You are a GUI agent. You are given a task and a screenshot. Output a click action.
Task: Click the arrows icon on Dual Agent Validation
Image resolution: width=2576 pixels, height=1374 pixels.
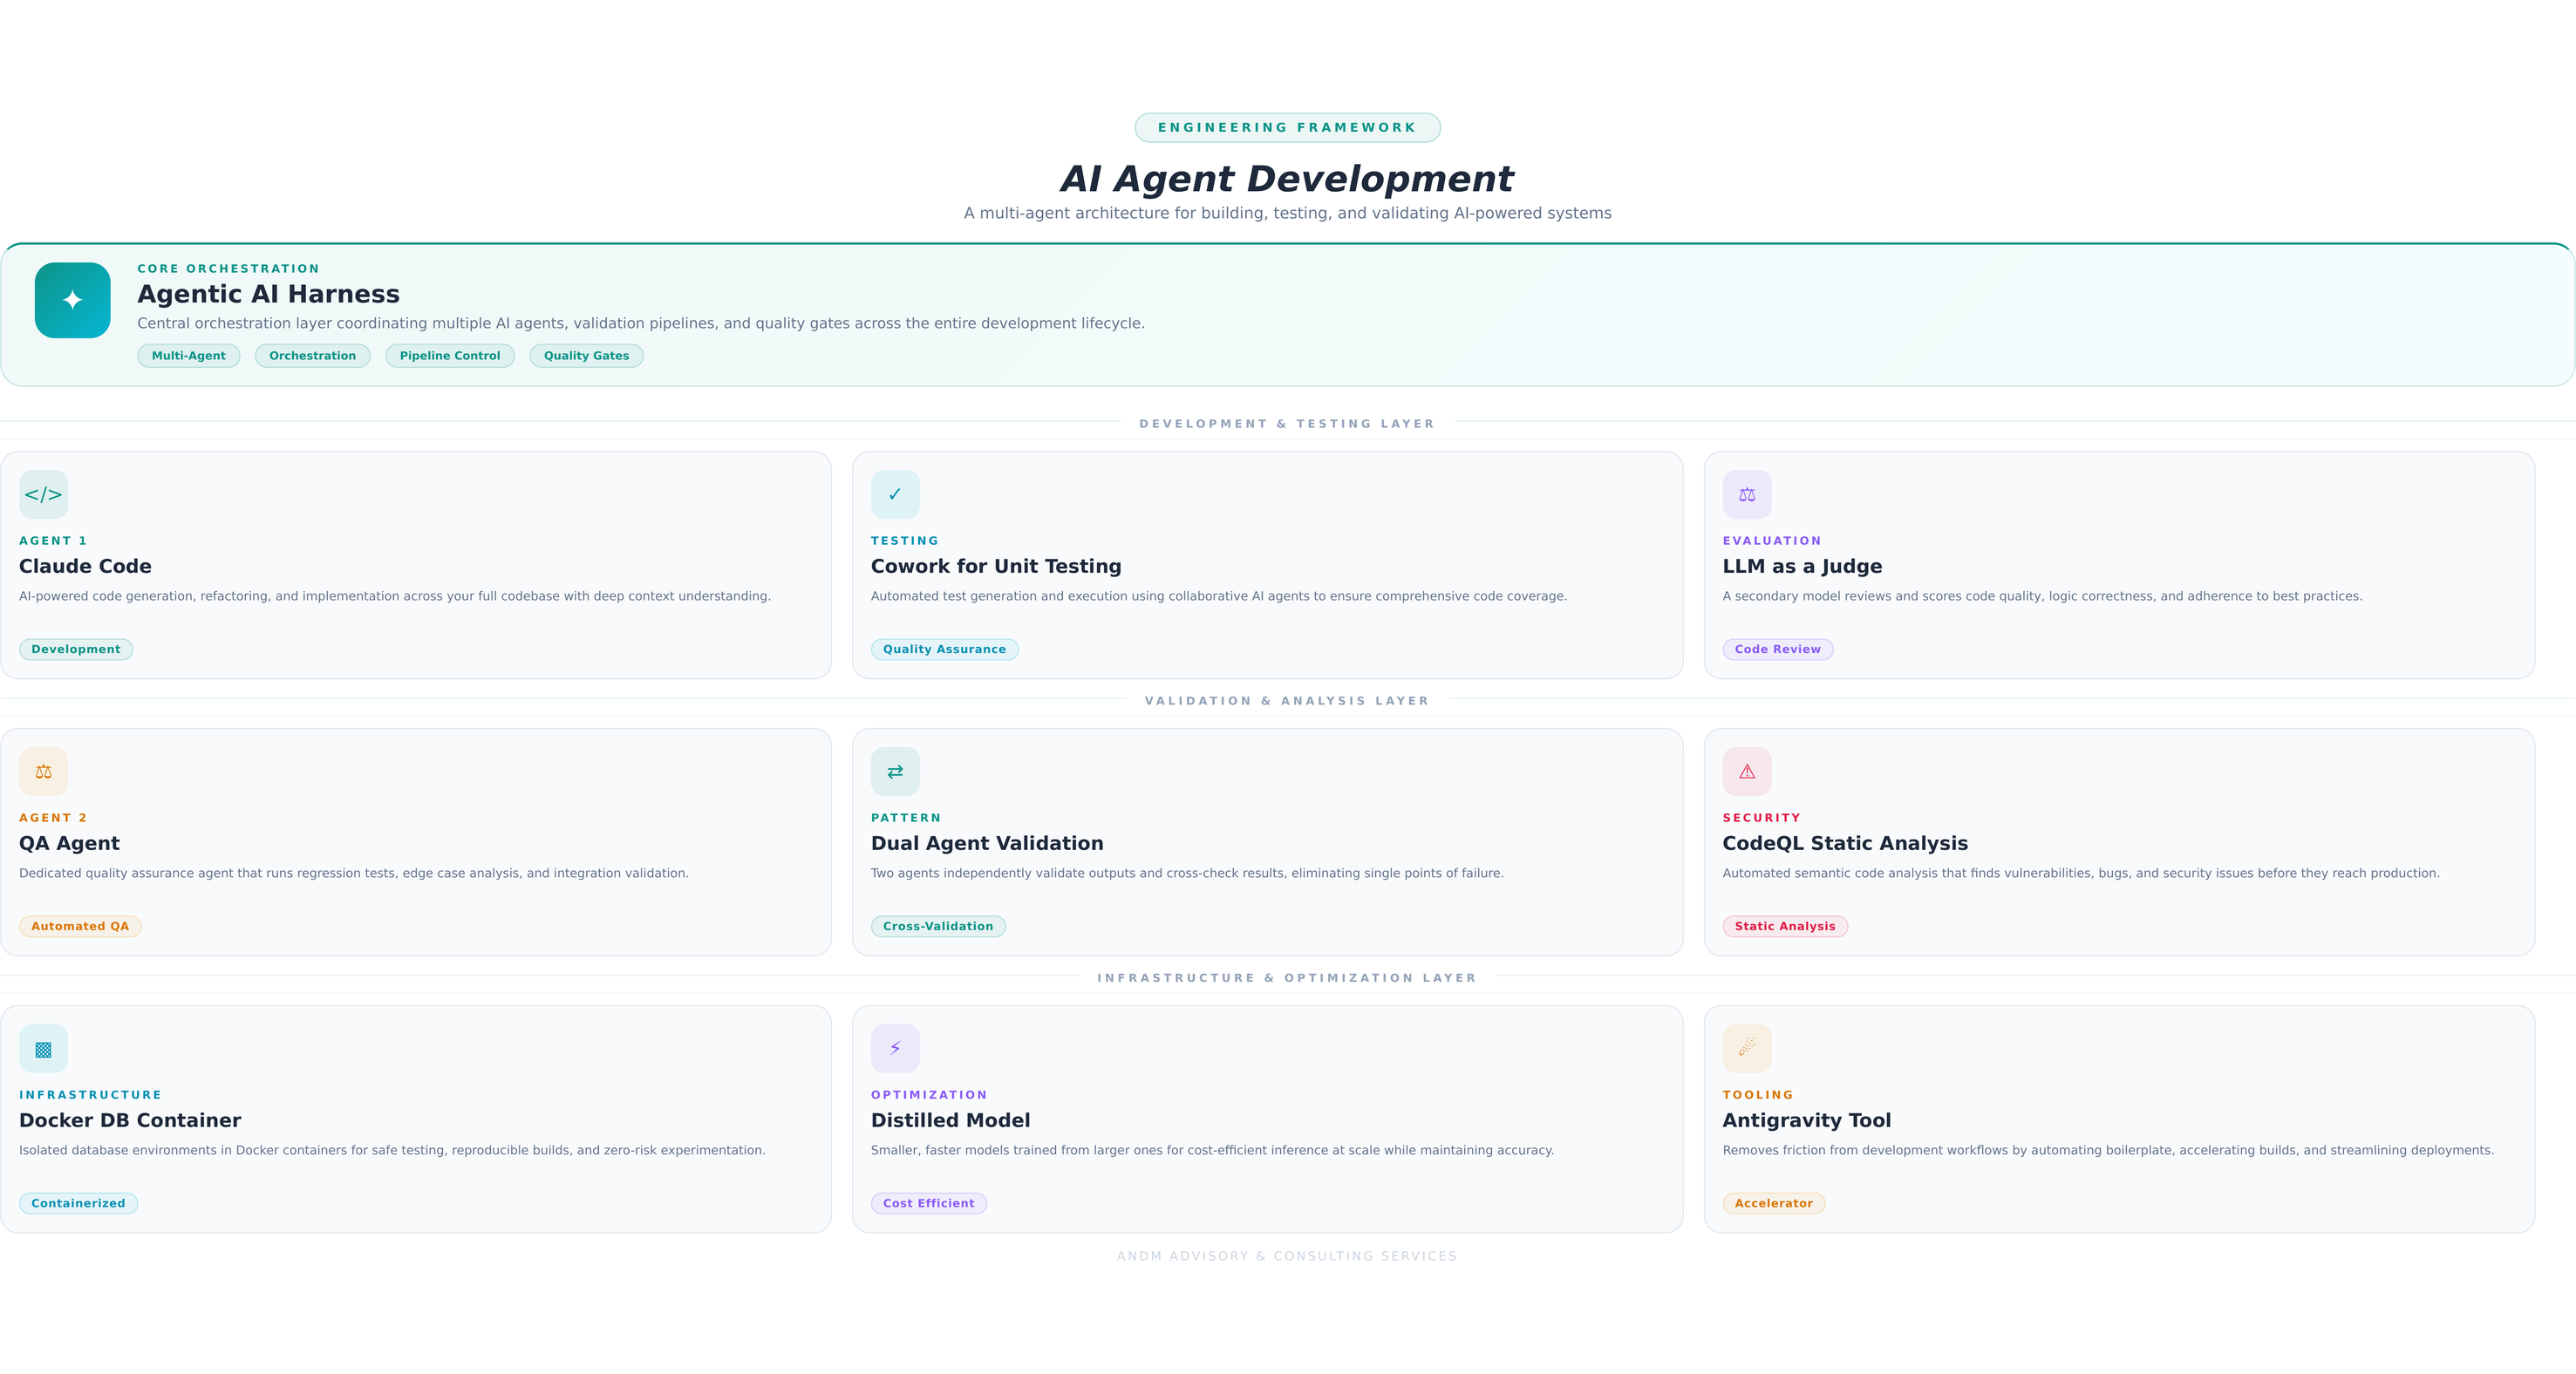click(895, 771)
